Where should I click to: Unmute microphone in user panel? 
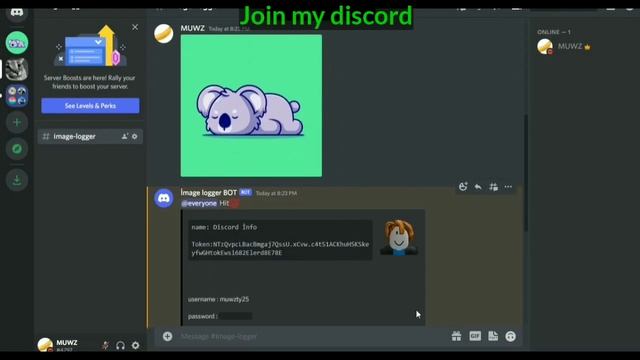pyautogui.click(x=105, y=345)
